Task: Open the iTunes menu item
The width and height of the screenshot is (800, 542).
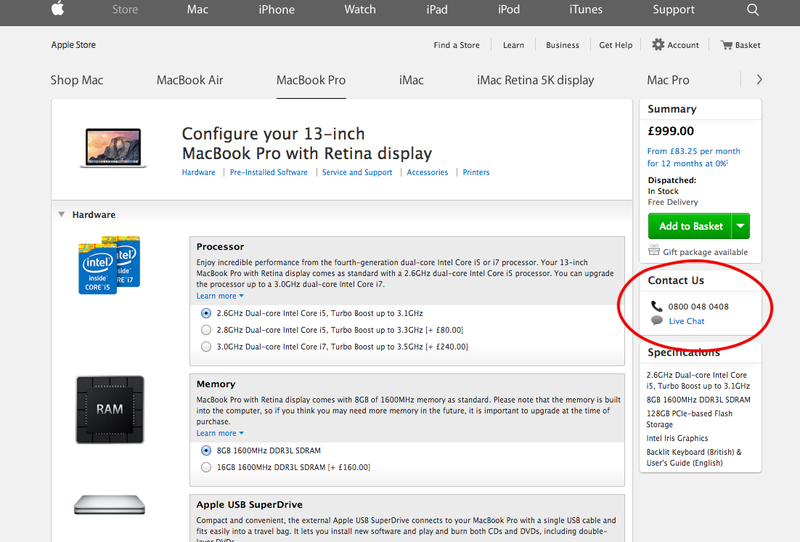Action: click(586, 10)
